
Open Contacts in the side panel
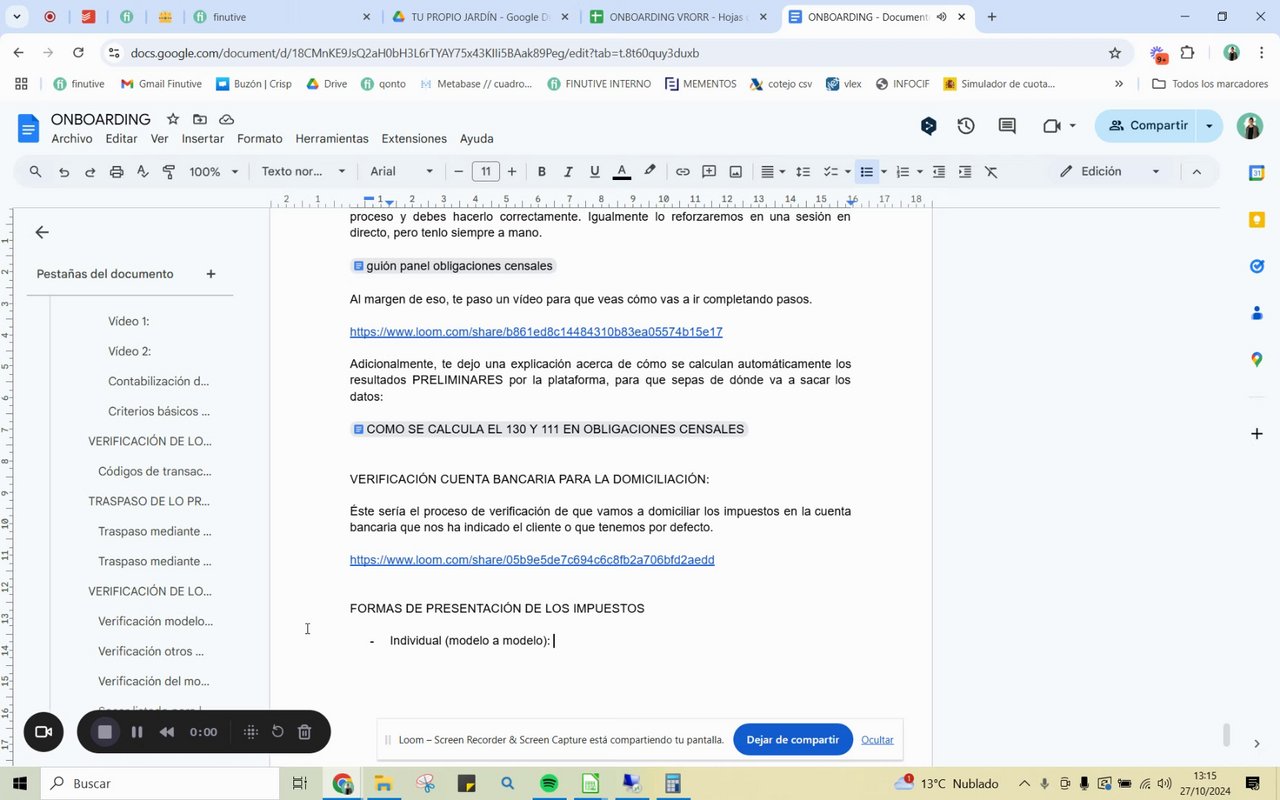pos(1257,313)
